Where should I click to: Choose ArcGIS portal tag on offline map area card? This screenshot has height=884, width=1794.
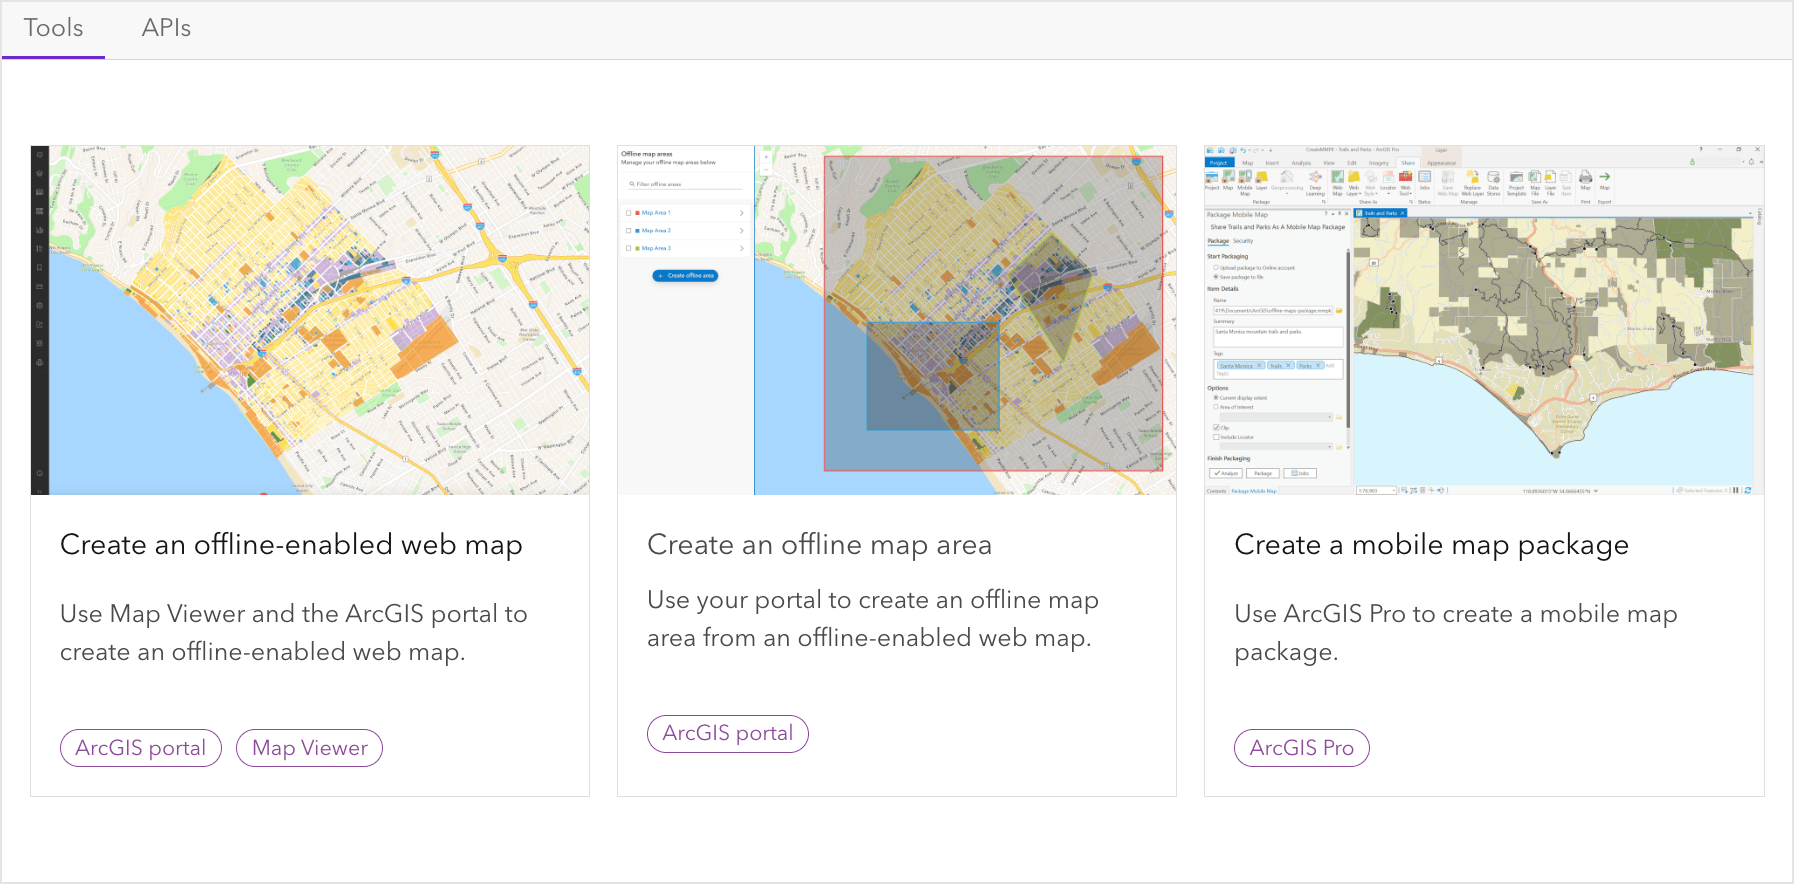(728, 734)
